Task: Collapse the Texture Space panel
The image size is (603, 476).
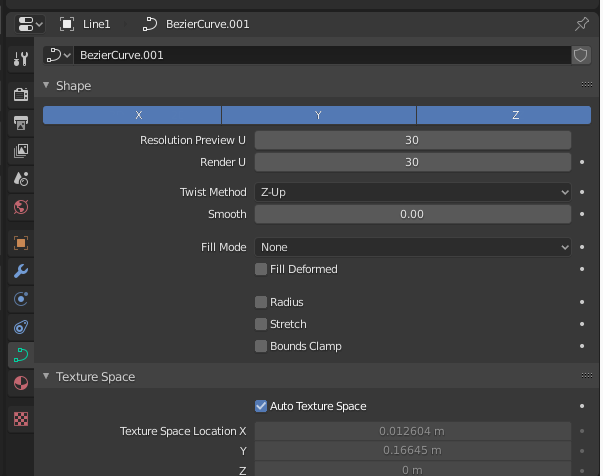Action: (x=46, y=376)
